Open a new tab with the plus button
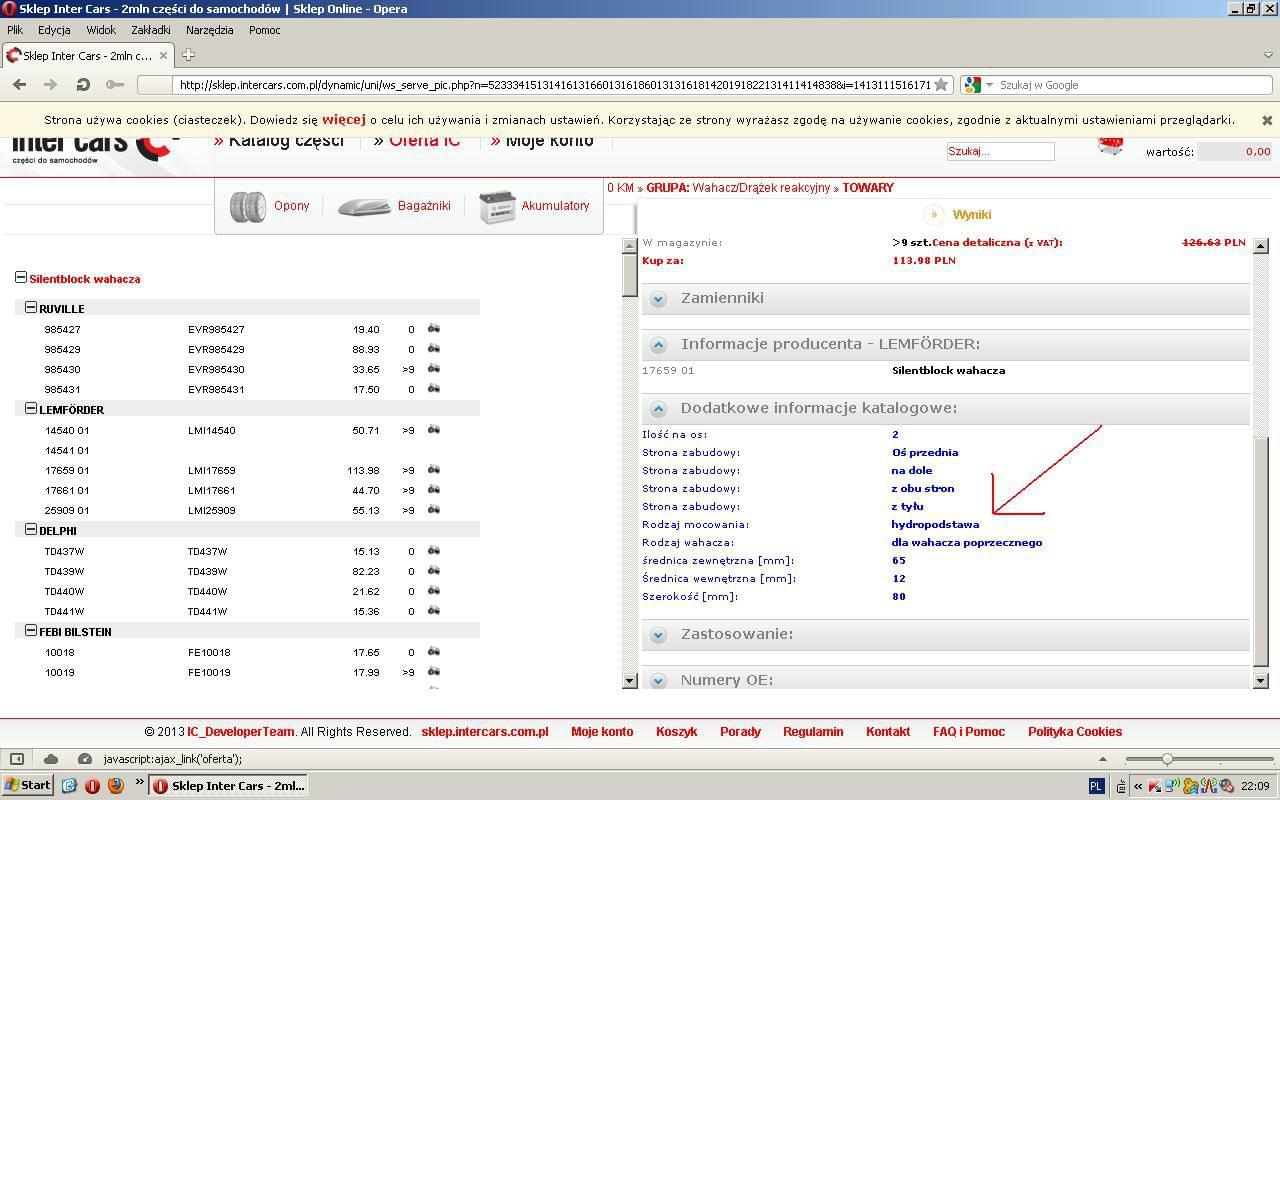 tap(188, 55)
